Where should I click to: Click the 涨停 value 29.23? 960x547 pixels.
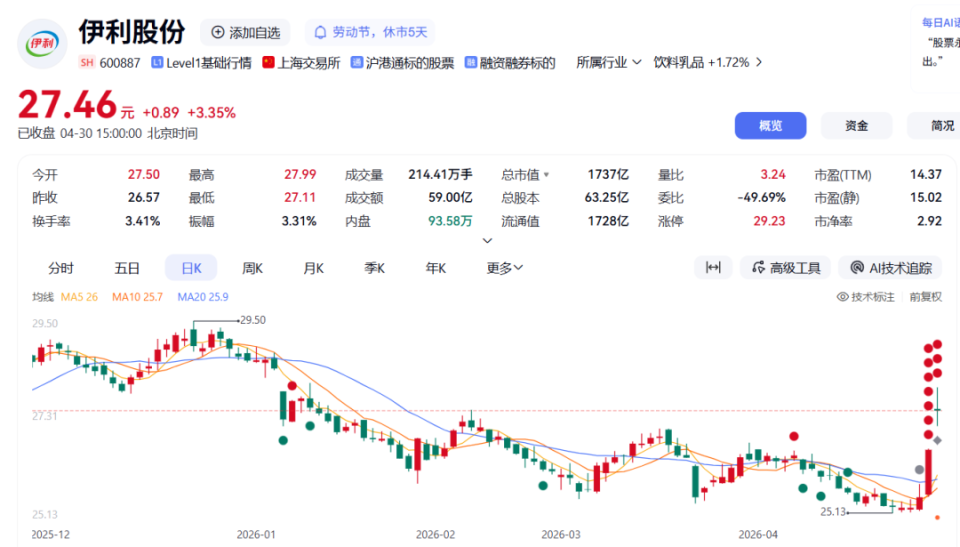coord(769,221)
